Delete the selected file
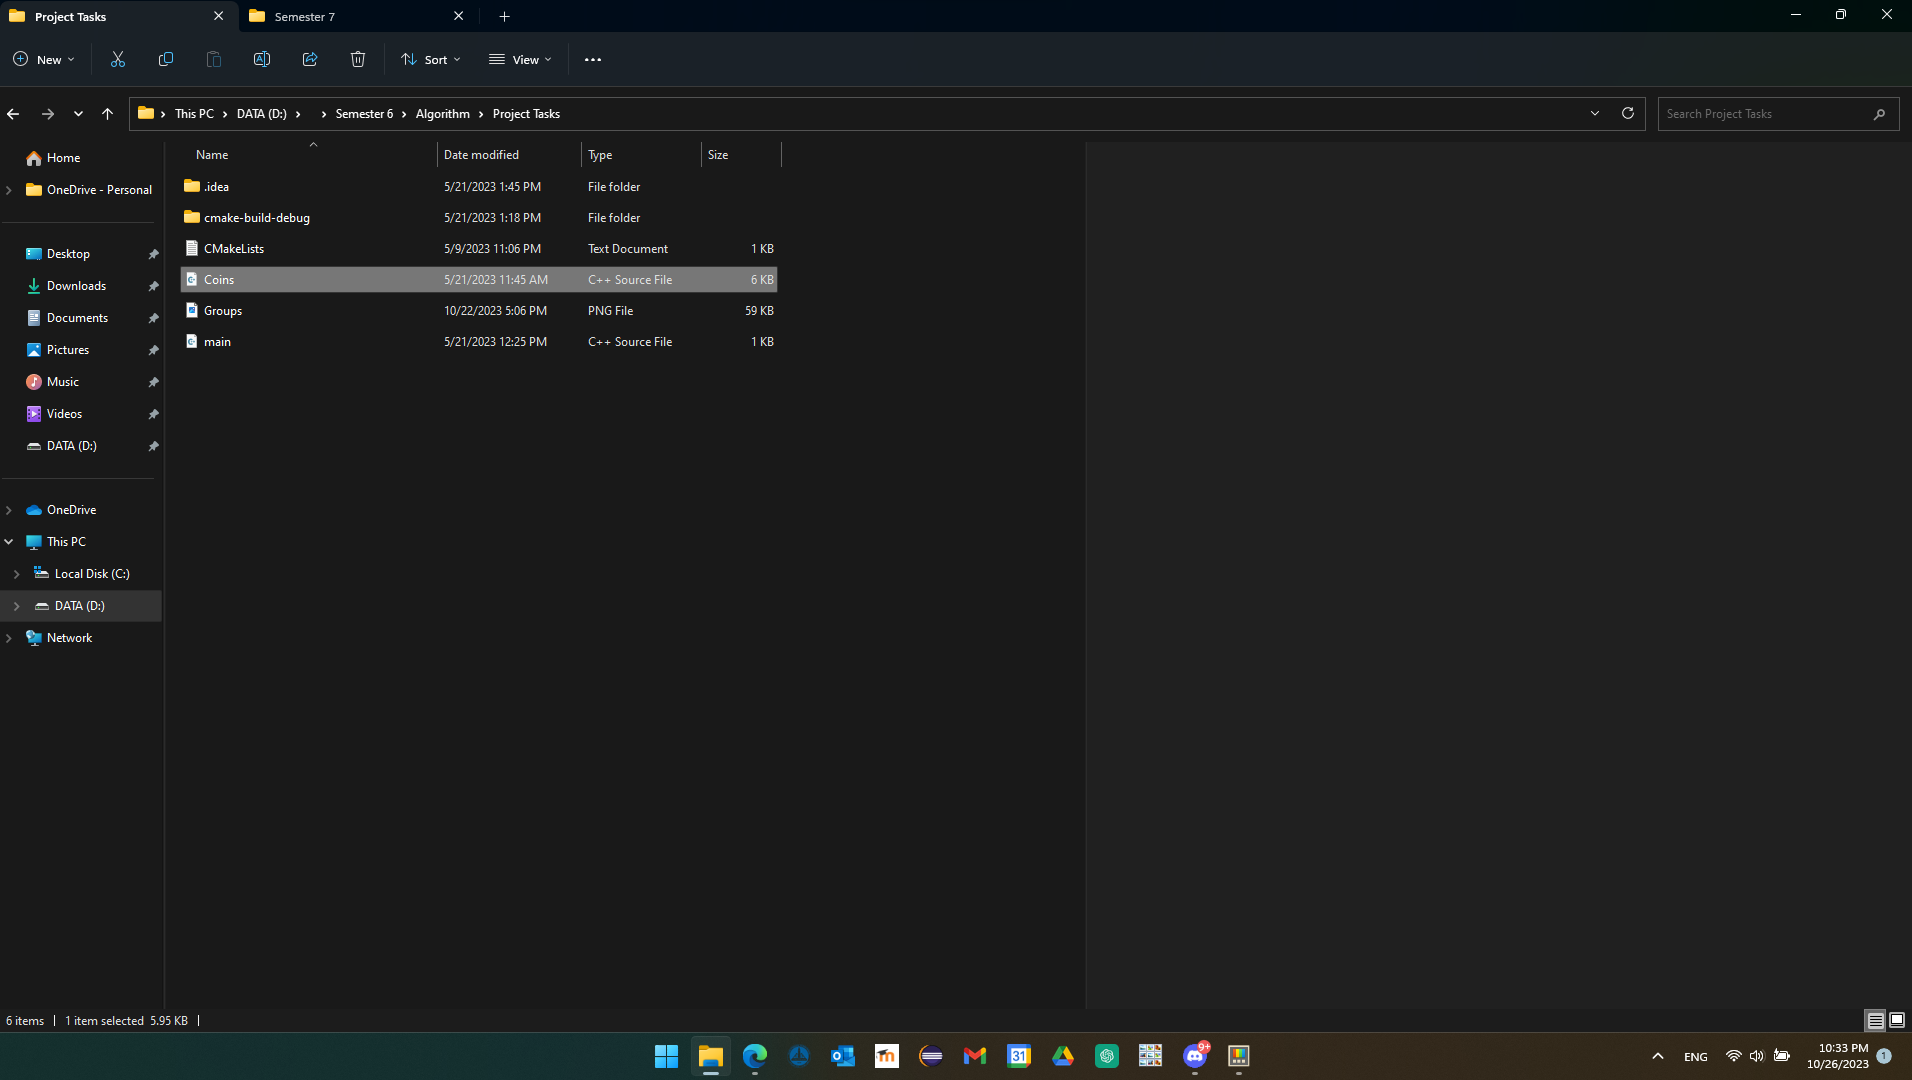This screenshot has width=1912, height=1080. (x=357, y=59)
